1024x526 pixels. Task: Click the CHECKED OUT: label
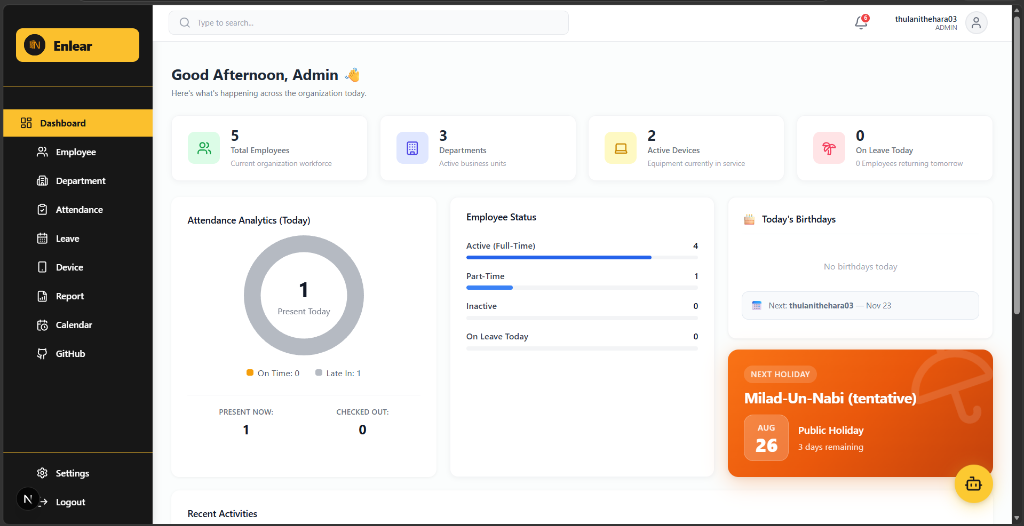point(362,412)
